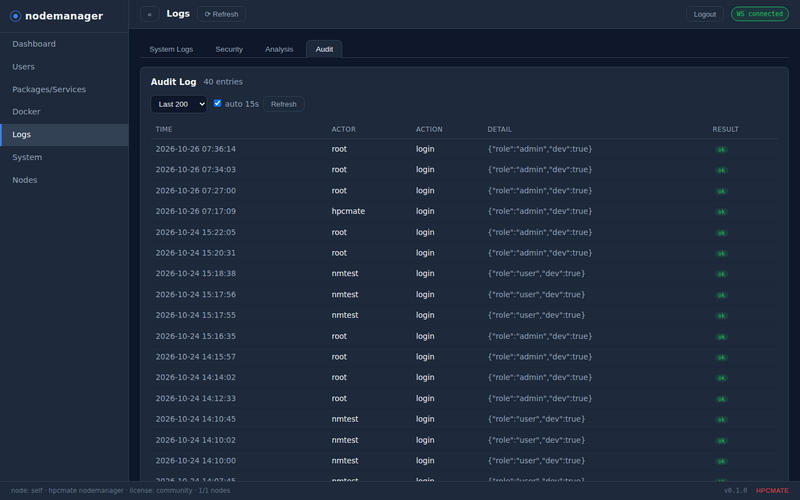The width and height of the screenshot is (800, 500).
Task: Click actor nmtest in the 15:18:38 row
Action: [345, 273]
